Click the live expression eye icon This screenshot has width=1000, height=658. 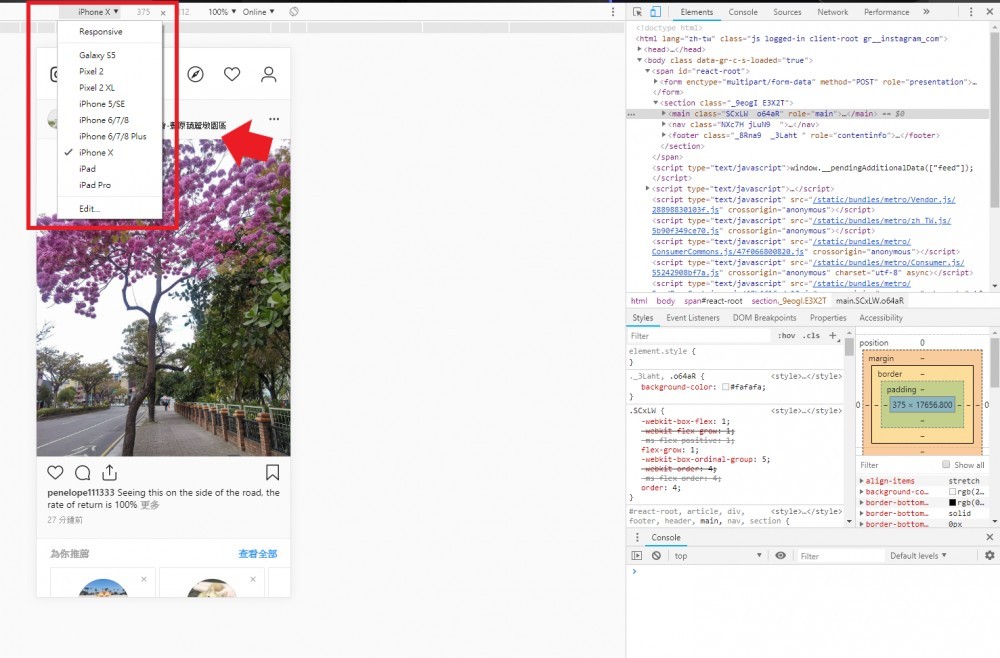(x=780, y=555)
